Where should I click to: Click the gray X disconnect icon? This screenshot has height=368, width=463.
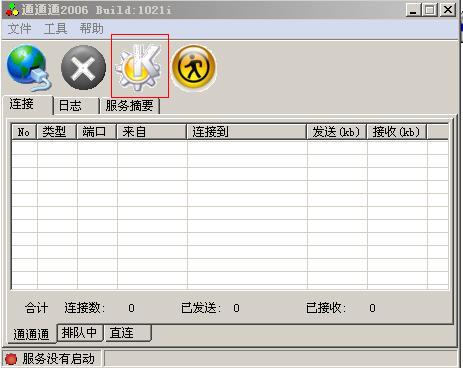pos(83,68)
